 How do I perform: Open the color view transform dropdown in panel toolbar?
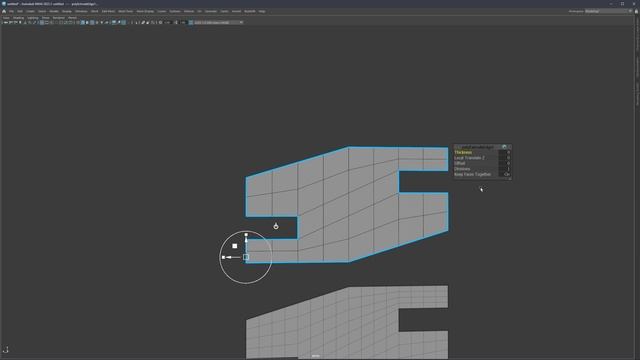click(218, 22)
